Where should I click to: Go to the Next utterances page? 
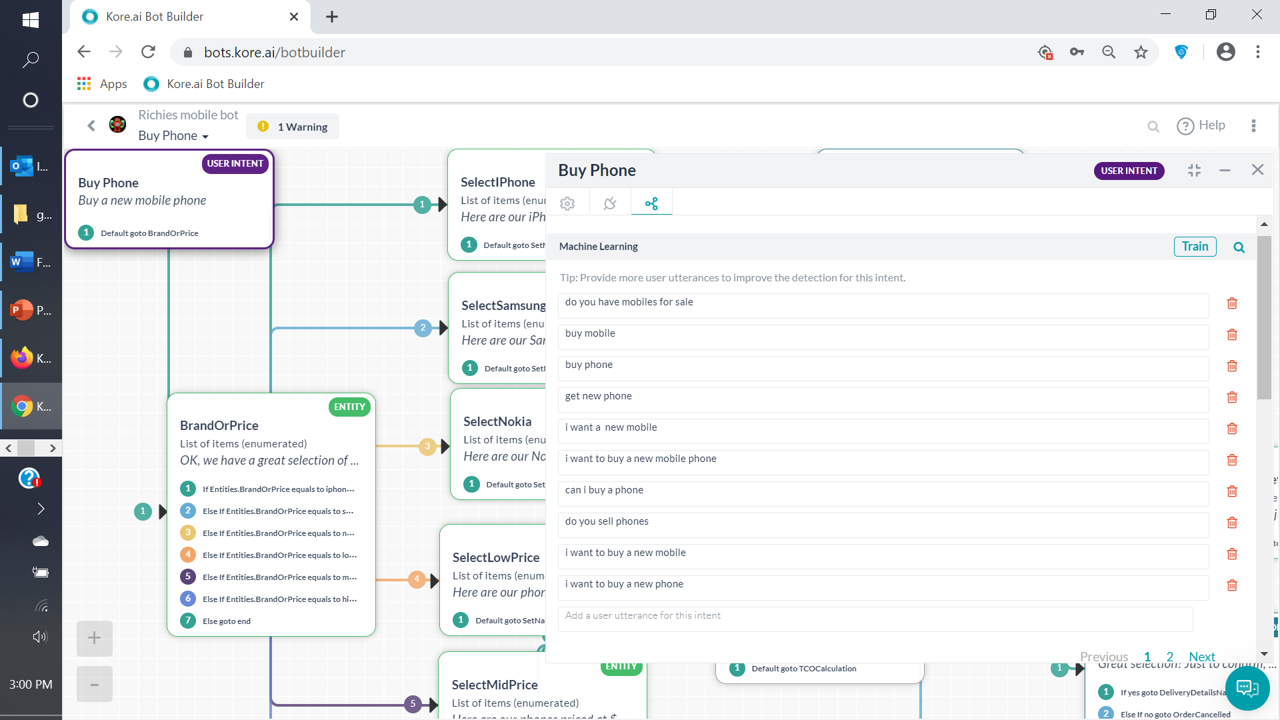pyautogui.click(x=1202, y=657)
